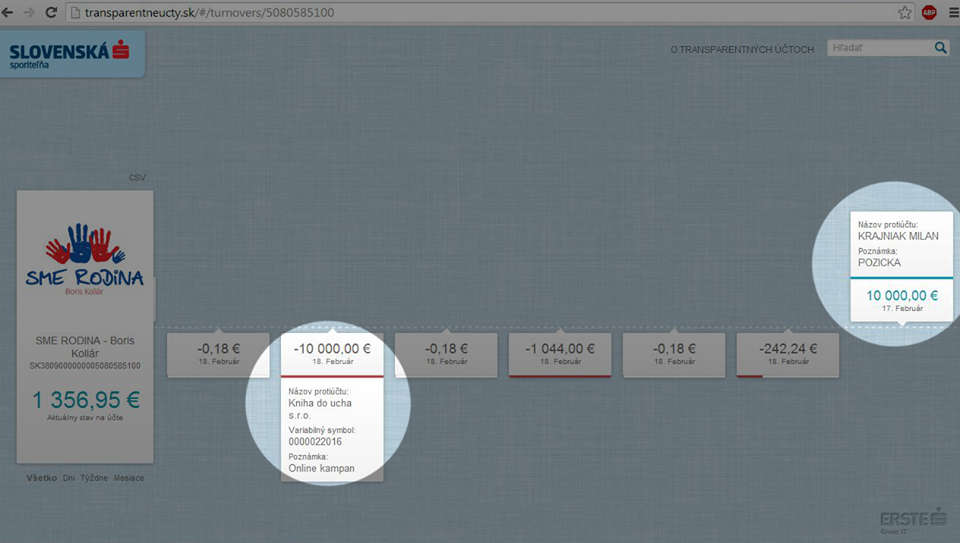Click the KRAJNIAK MILAN counterparty name
Image resolution: width=960 pixels, height=543 pixels.
[898, 236]
